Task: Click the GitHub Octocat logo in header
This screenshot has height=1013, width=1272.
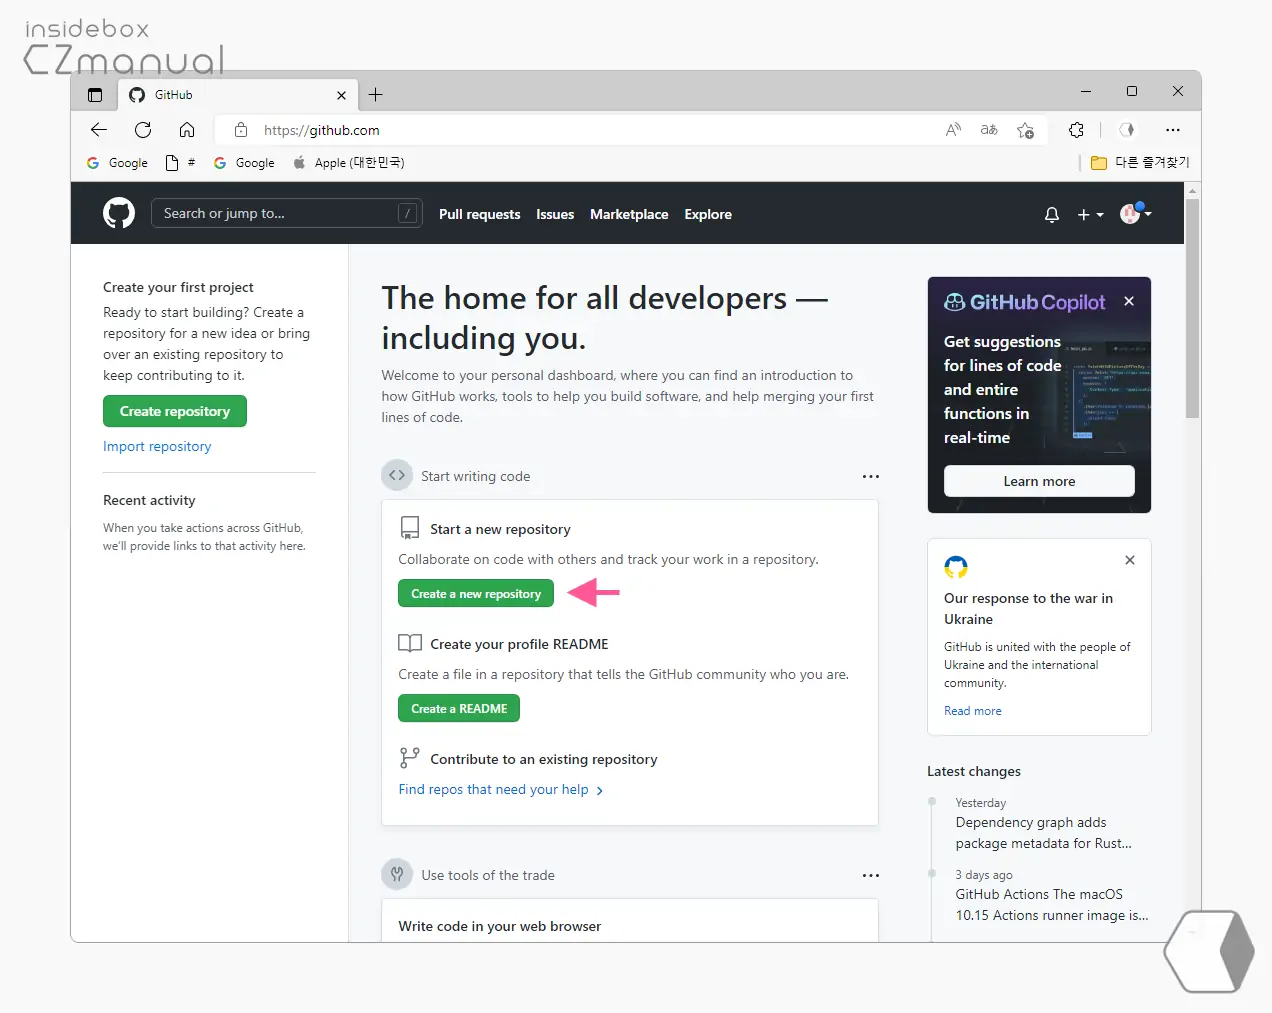Action: (x=119, y=213)
